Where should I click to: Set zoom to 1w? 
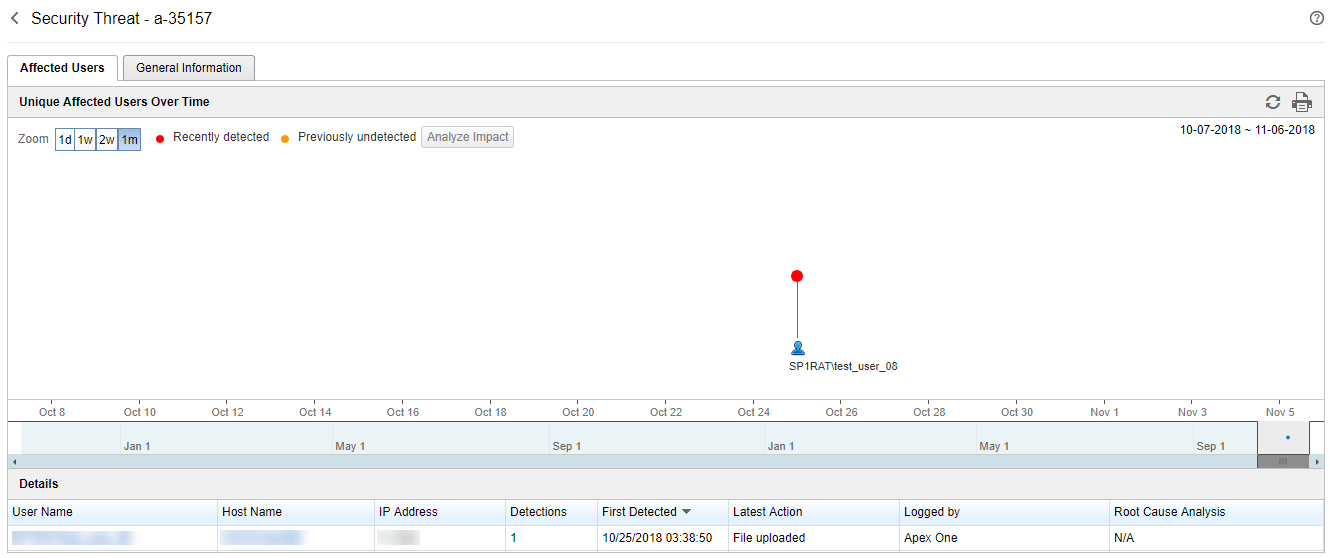click(x=86, y=140)
